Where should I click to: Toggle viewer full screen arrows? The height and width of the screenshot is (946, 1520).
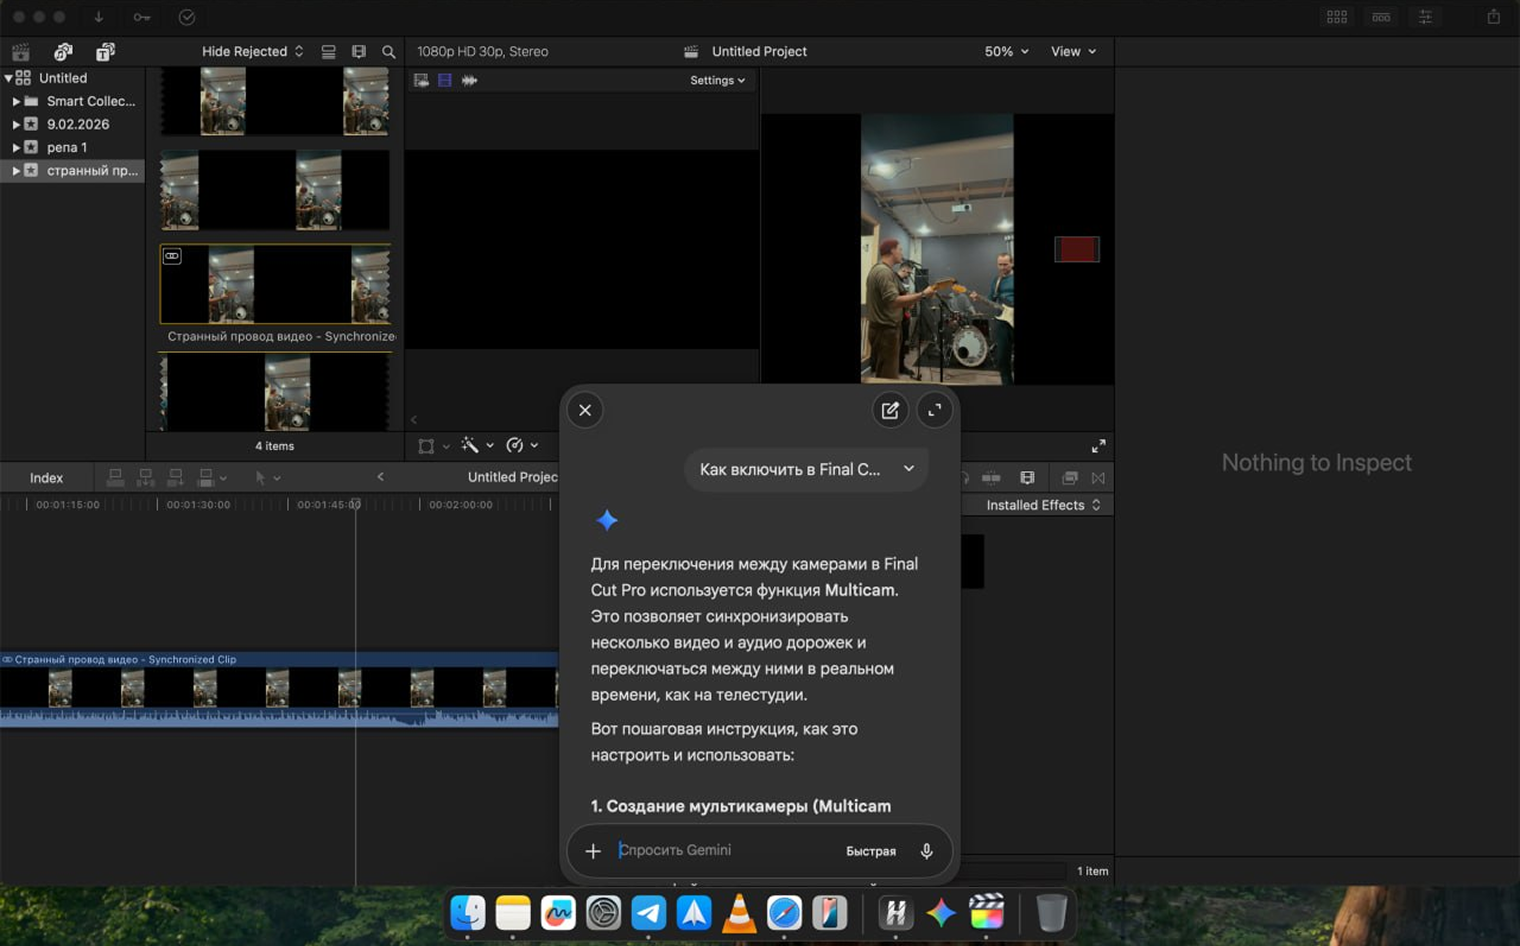pos(1098,446)
